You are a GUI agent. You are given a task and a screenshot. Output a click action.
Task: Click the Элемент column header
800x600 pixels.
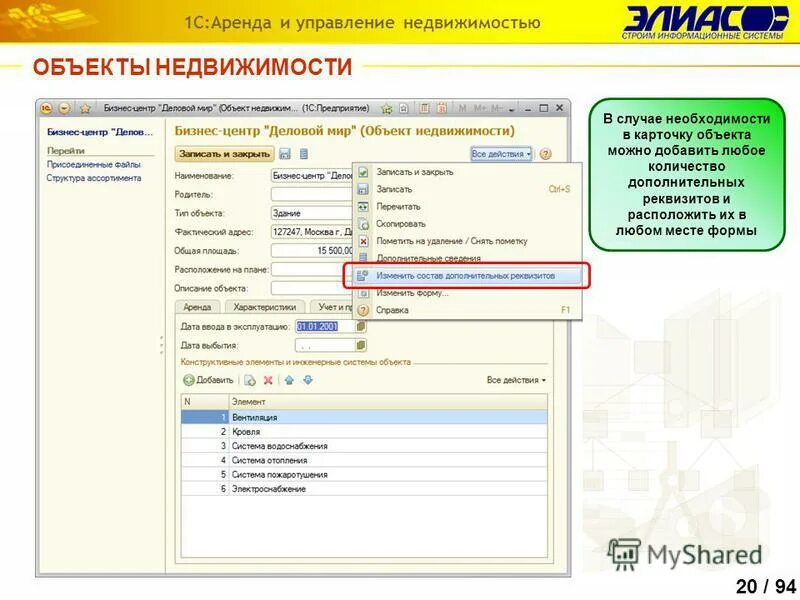(x=388, y=402)
